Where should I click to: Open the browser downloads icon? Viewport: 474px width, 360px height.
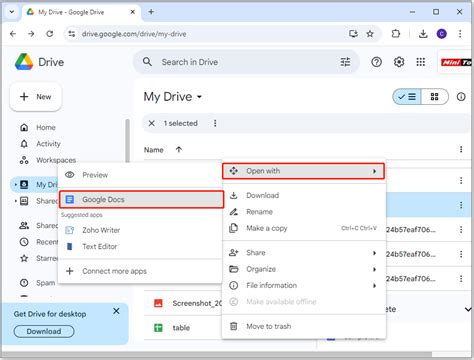click(423, 34)
